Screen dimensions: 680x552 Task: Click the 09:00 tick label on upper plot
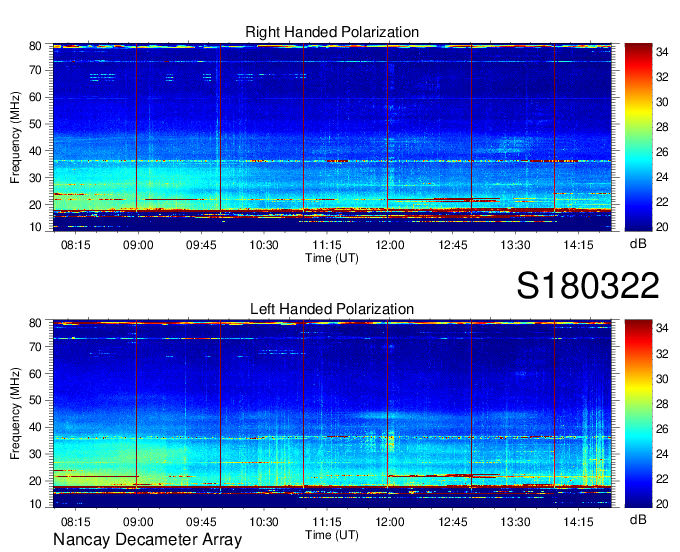(138, 245)
